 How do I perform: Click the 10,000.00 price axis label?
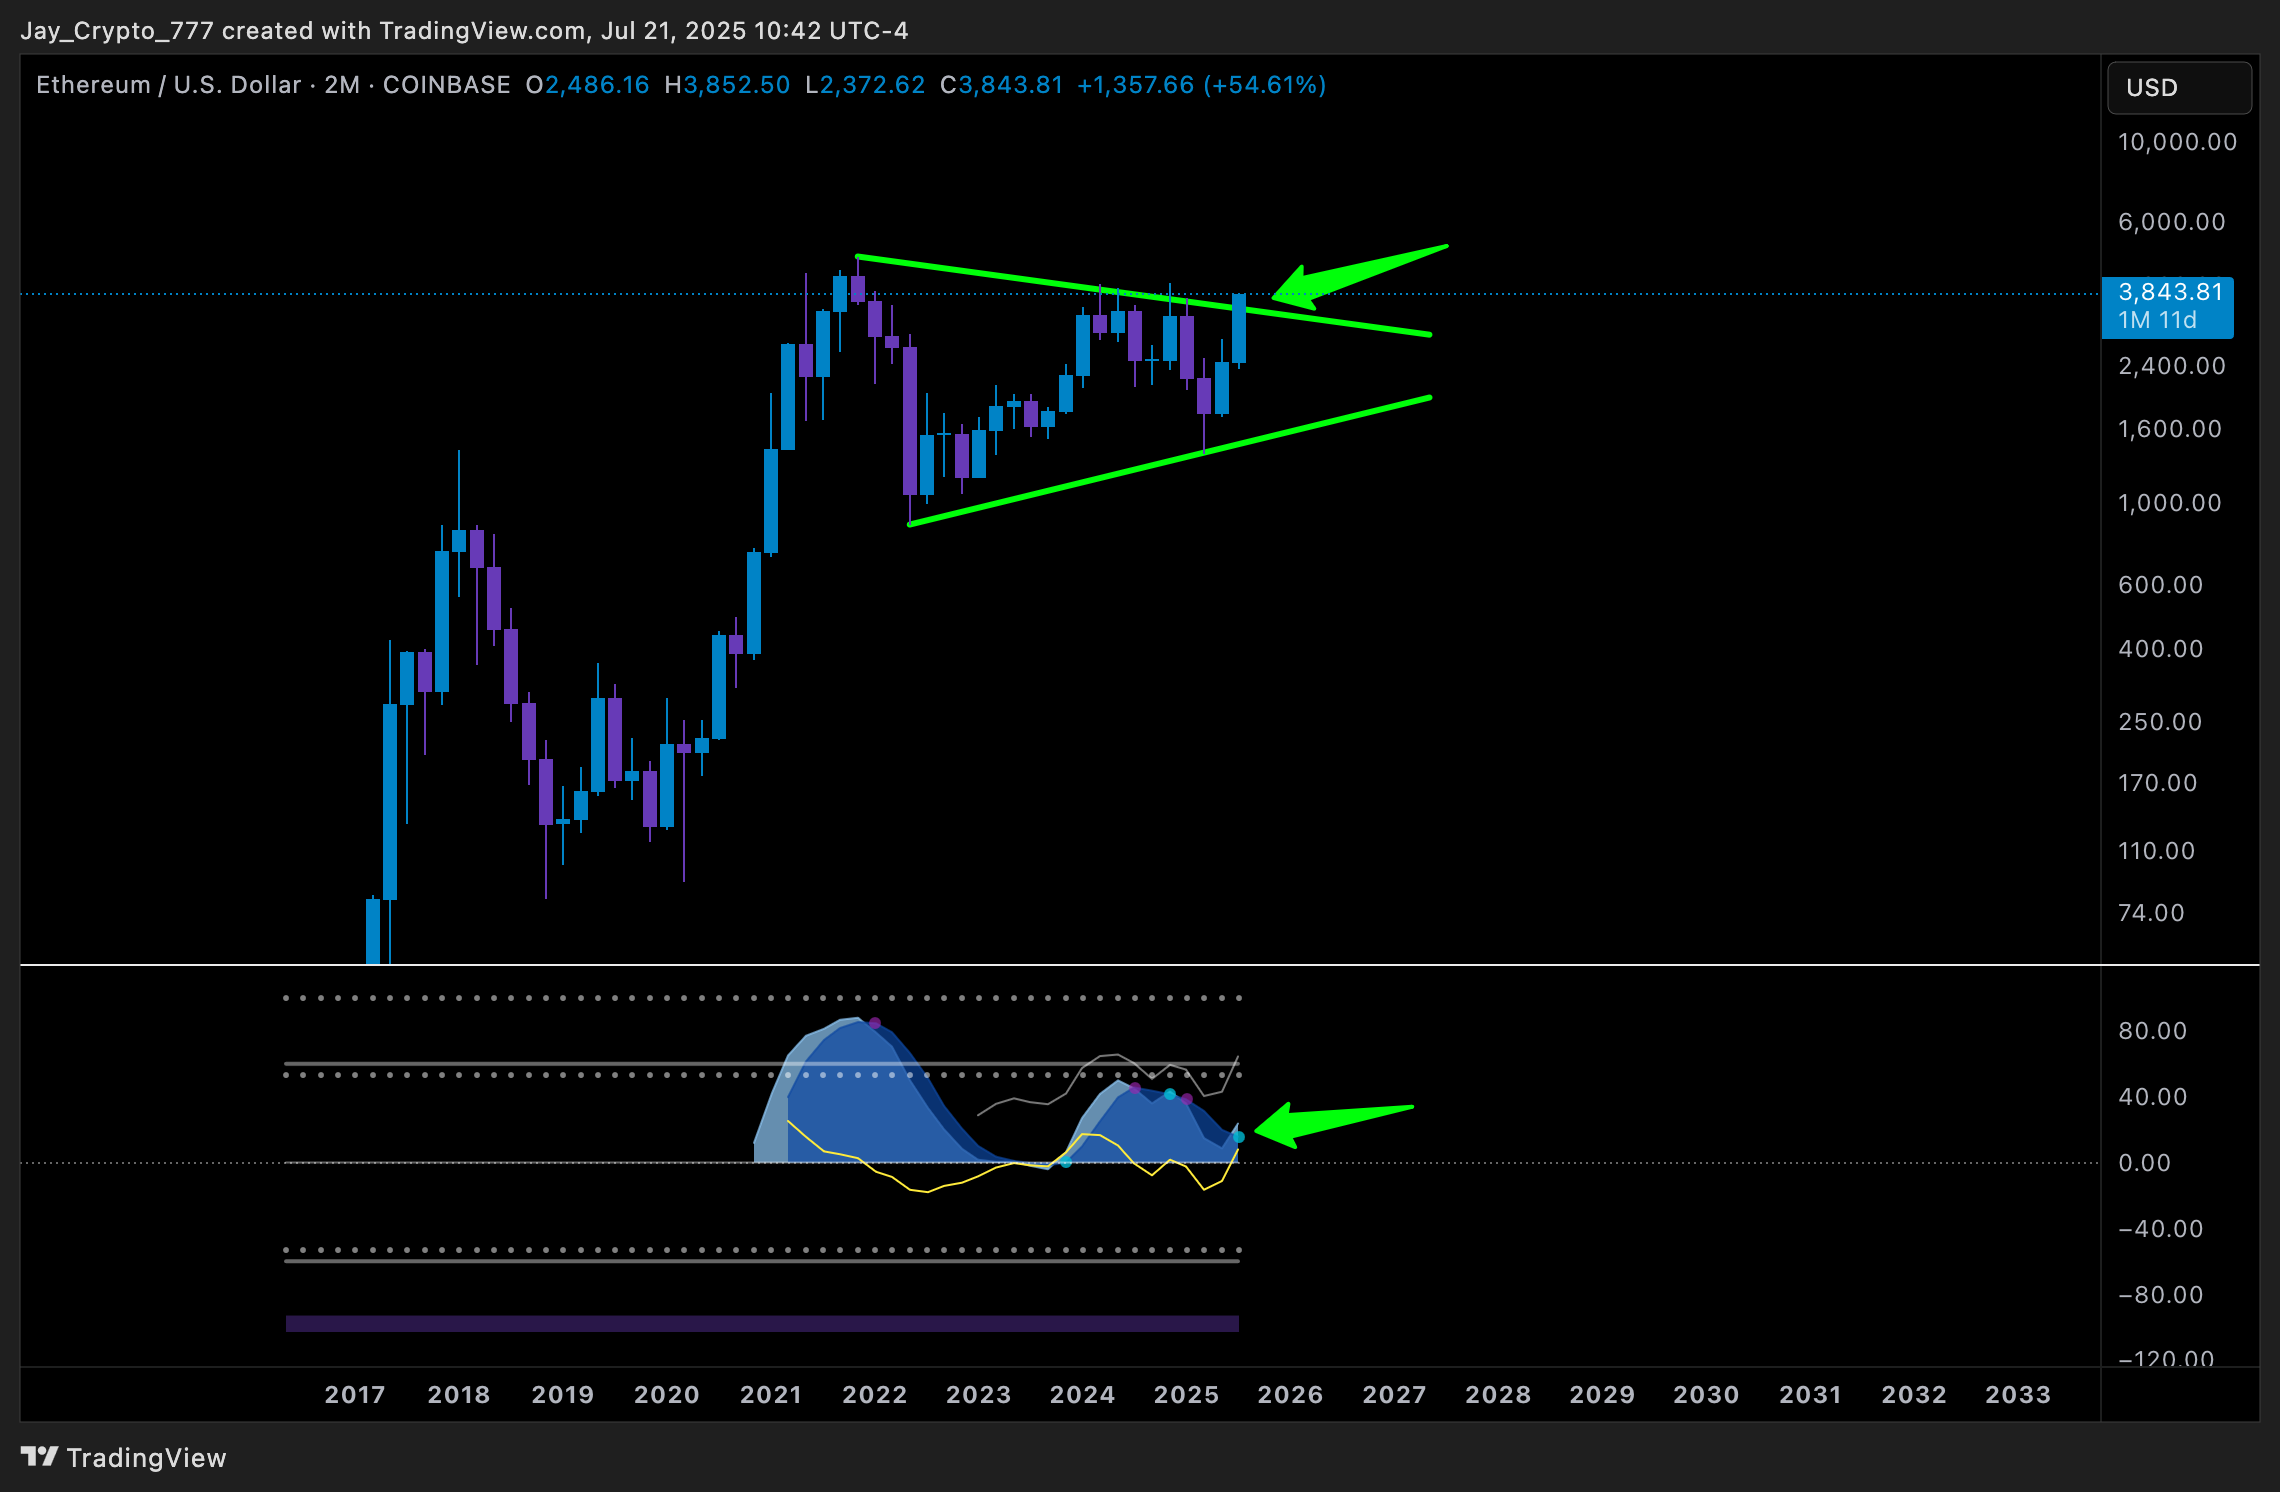[x=2177, y=142]
